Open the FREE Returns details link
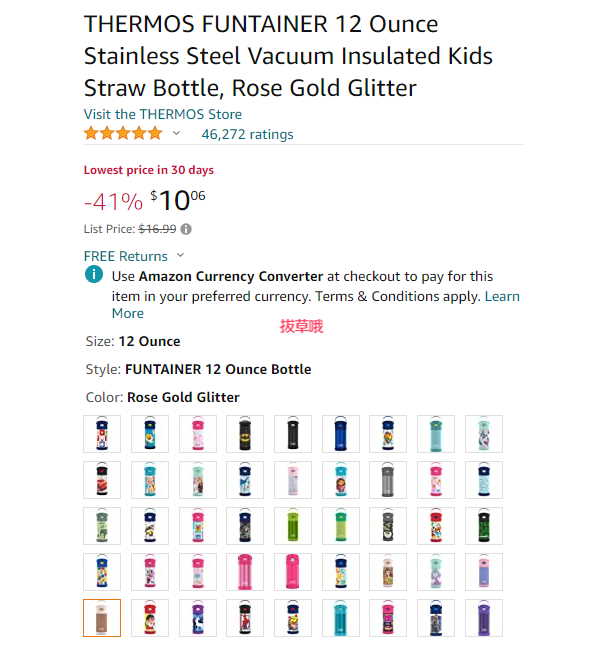Screen dimensions: 603x652 (126, 256)
